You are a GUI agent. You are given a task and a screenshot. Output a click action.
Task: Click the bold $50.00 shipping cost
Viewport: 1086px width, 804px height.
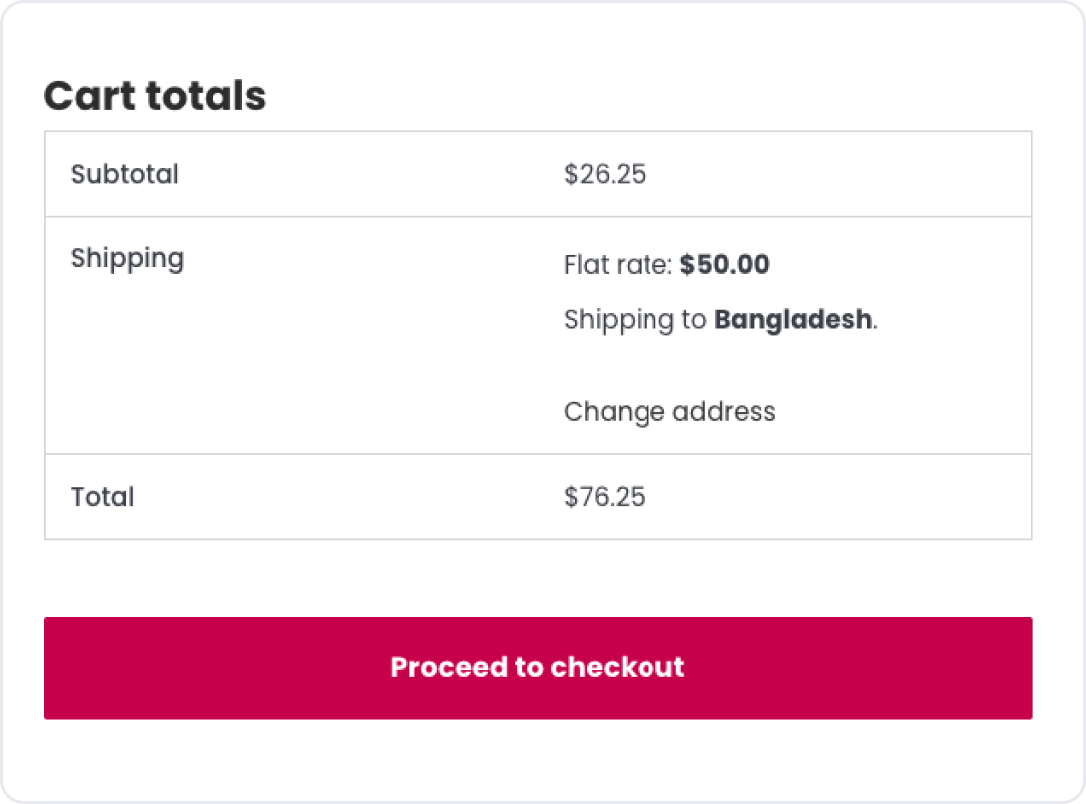click(x=725, y=265)
